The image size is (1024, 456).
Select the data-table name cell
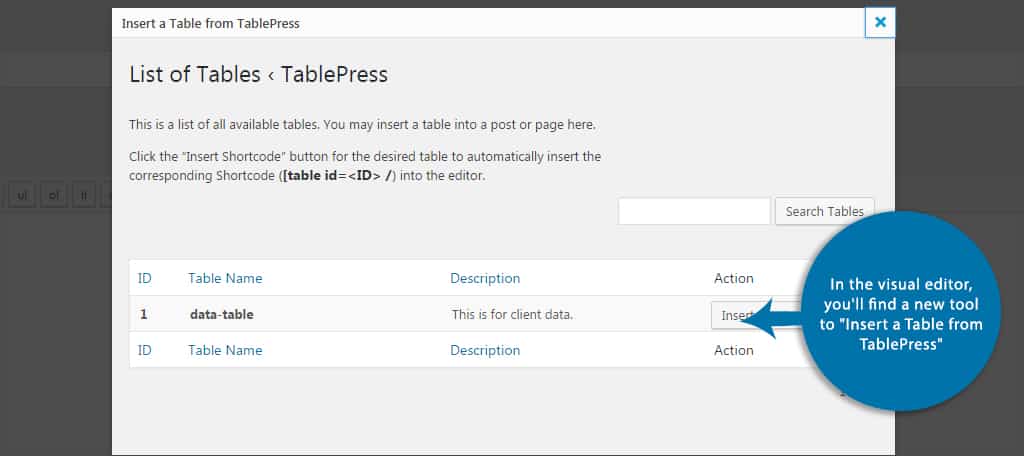point(221,314)
